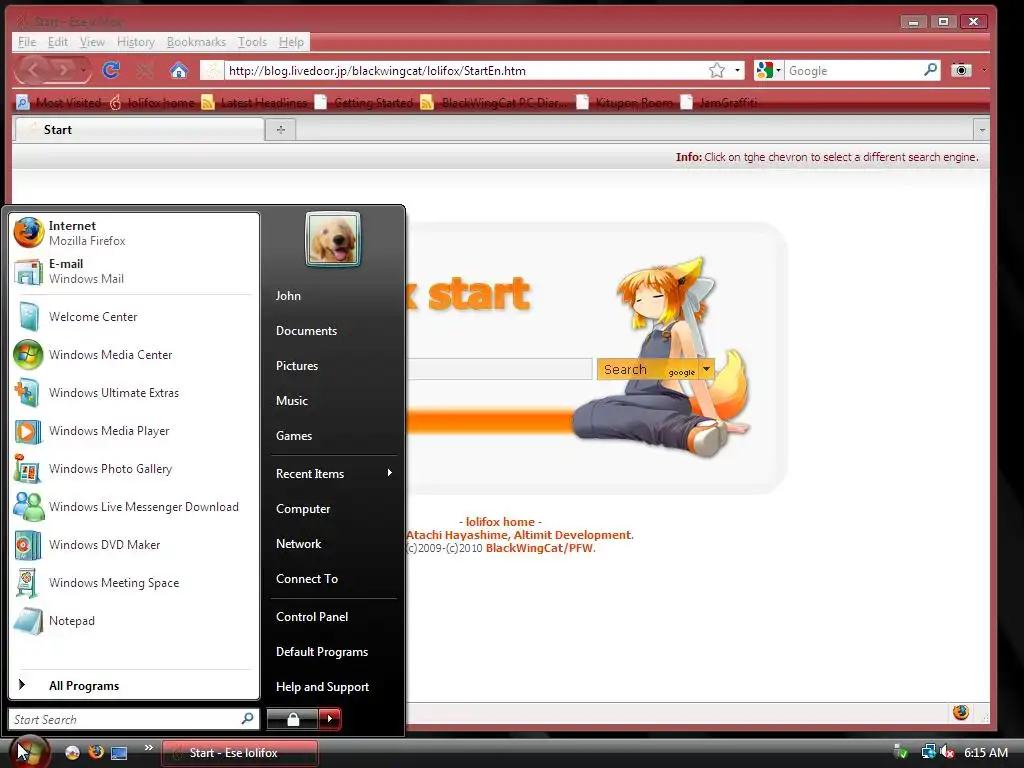Click the Google search input field
This screenshot has width=1024, height=768.
[x=853, y=71]
